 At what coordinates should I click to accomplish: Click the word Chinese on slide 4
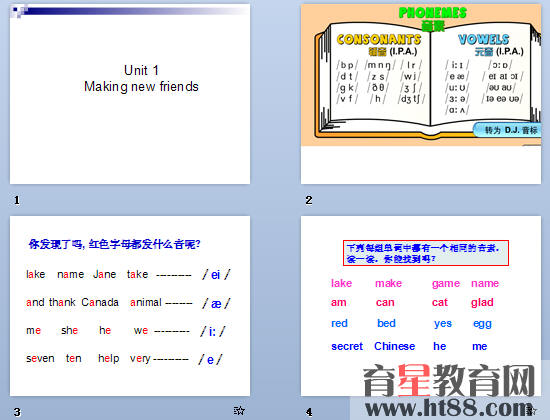tap(395, 346)
